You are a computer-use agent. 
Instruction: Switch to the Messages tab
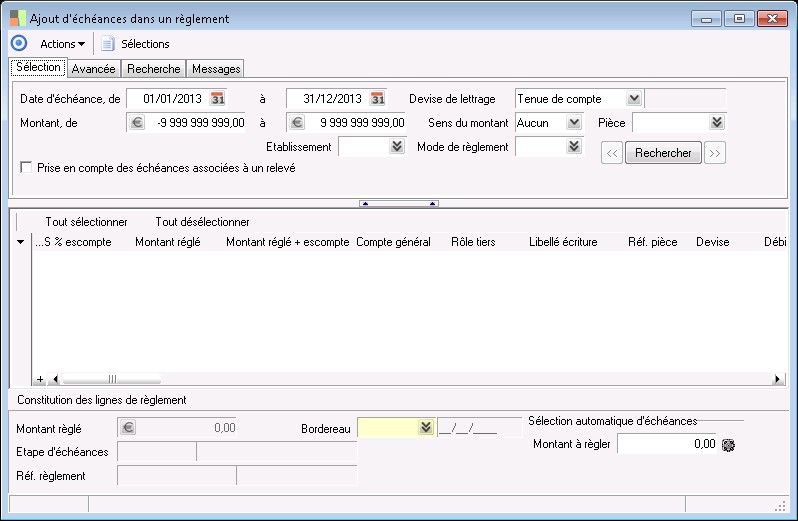coord(215,69)
